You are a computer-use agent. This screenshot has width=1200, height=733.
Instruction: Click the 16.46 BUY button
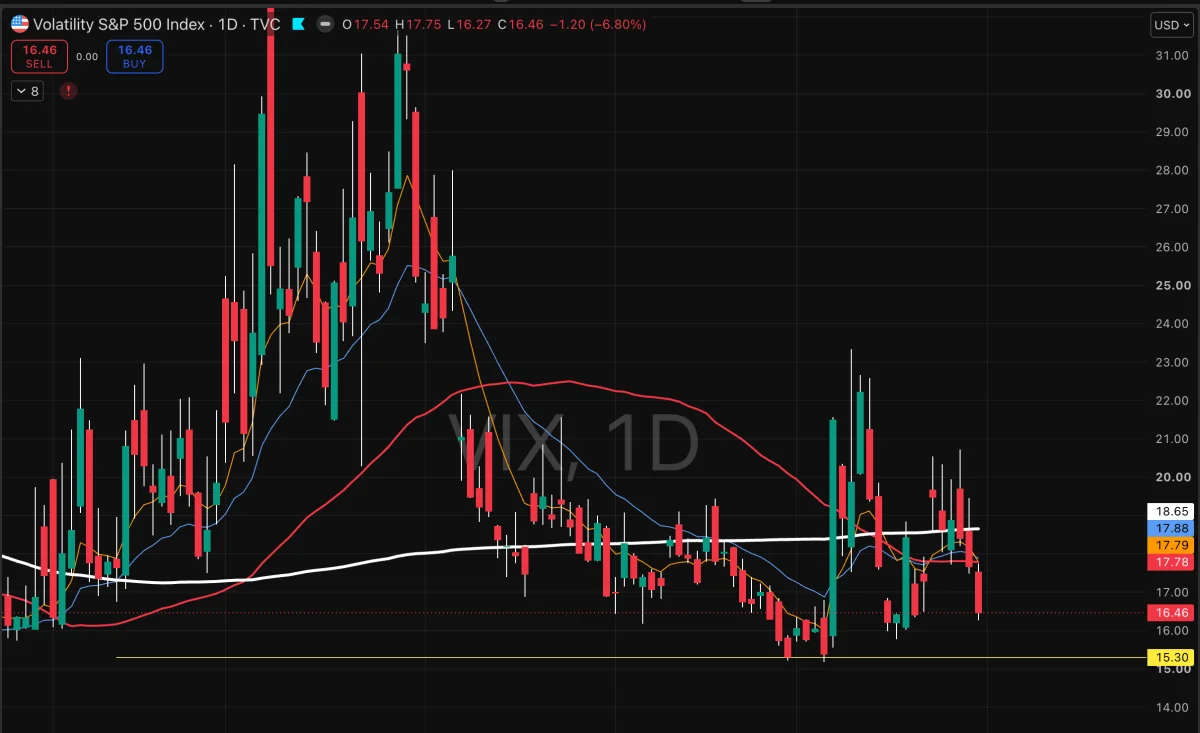(x=134, y=56)
